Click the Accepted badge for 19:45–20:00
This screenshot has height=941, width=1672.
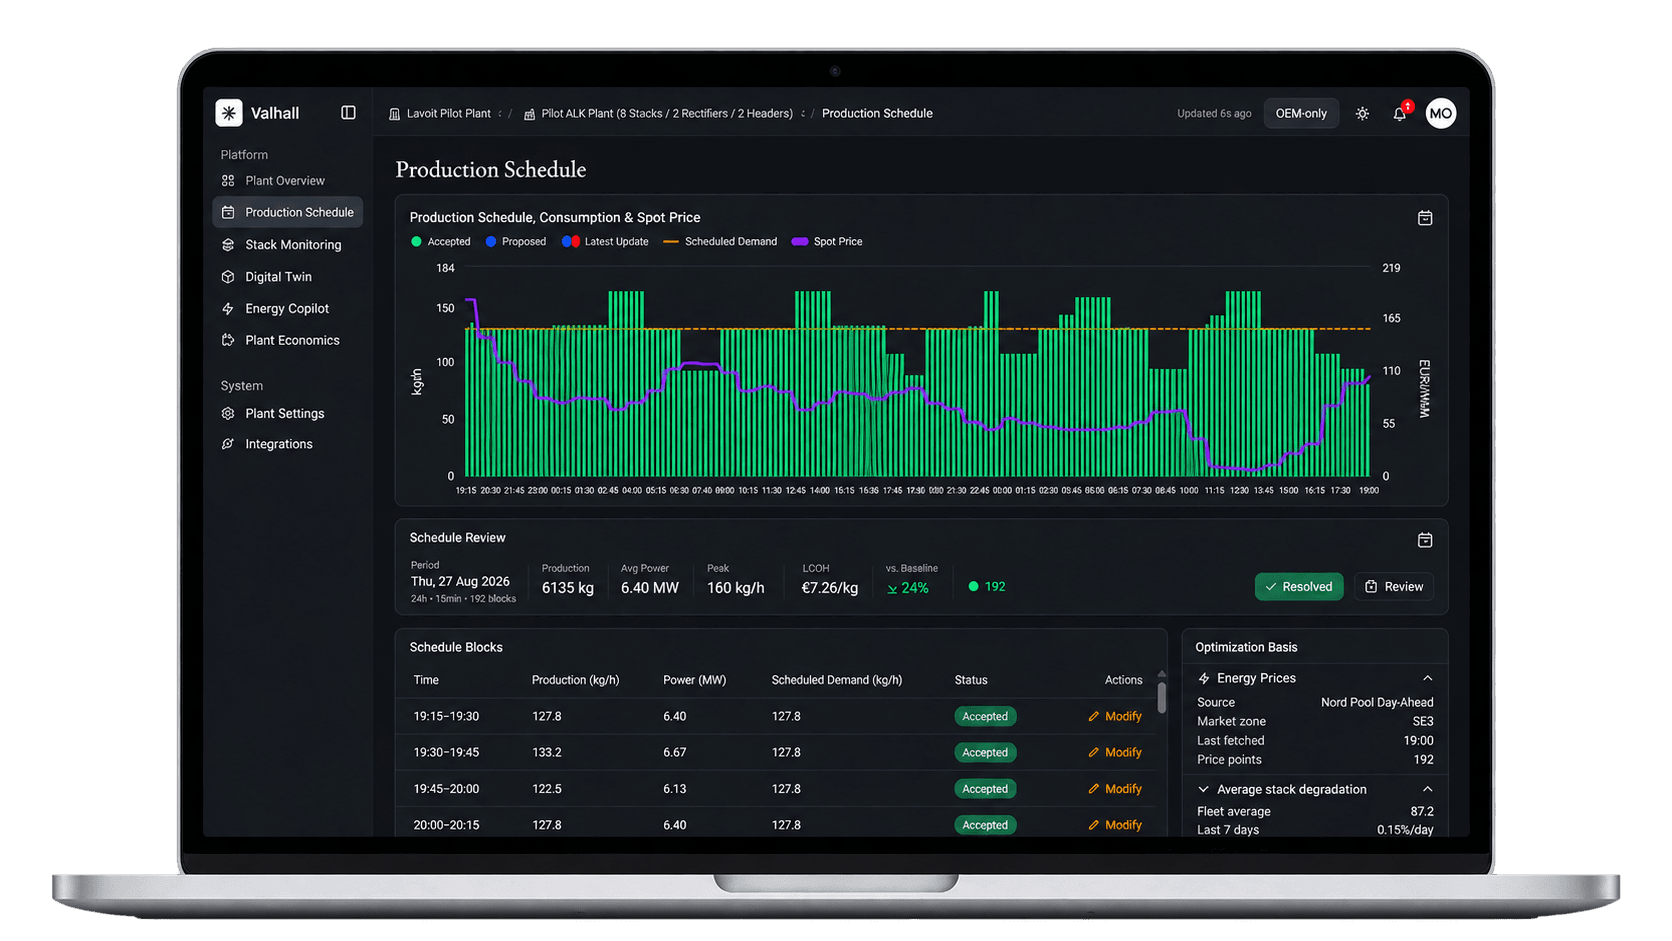tap(985, 789)
